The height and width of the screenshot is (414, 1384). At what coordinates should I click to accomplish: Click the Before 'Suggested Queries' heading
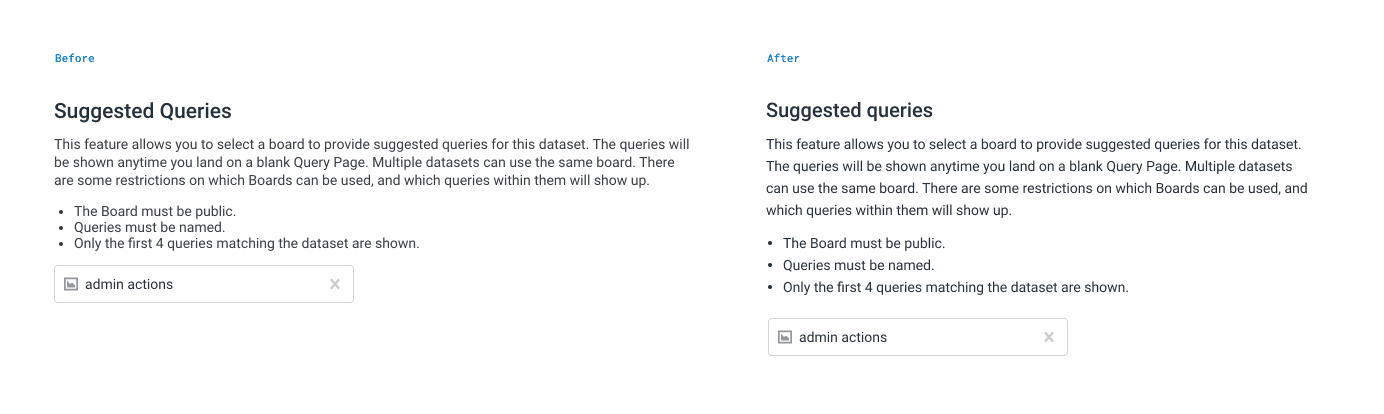143,111
